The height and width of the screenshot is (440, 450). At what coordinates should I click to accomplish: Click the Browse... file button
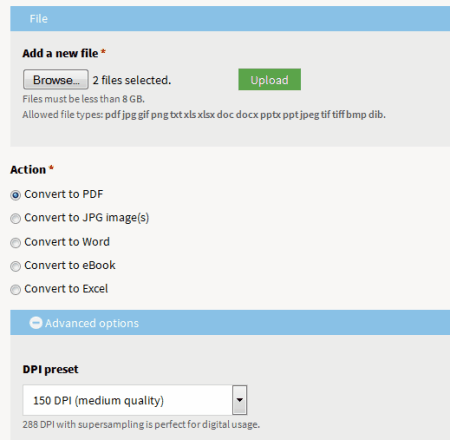tap(56, 80)
